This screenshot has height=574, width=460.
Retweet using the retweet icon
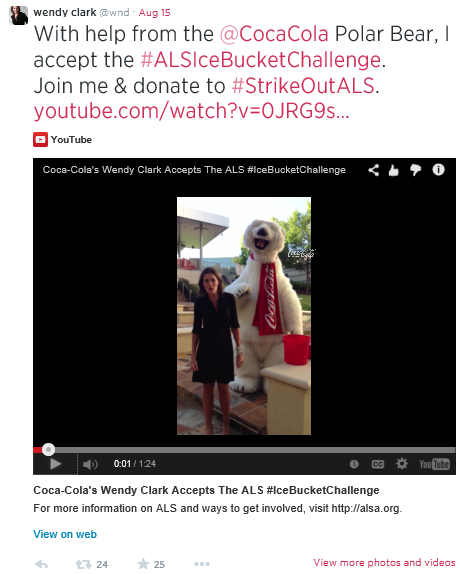(83, 564)
